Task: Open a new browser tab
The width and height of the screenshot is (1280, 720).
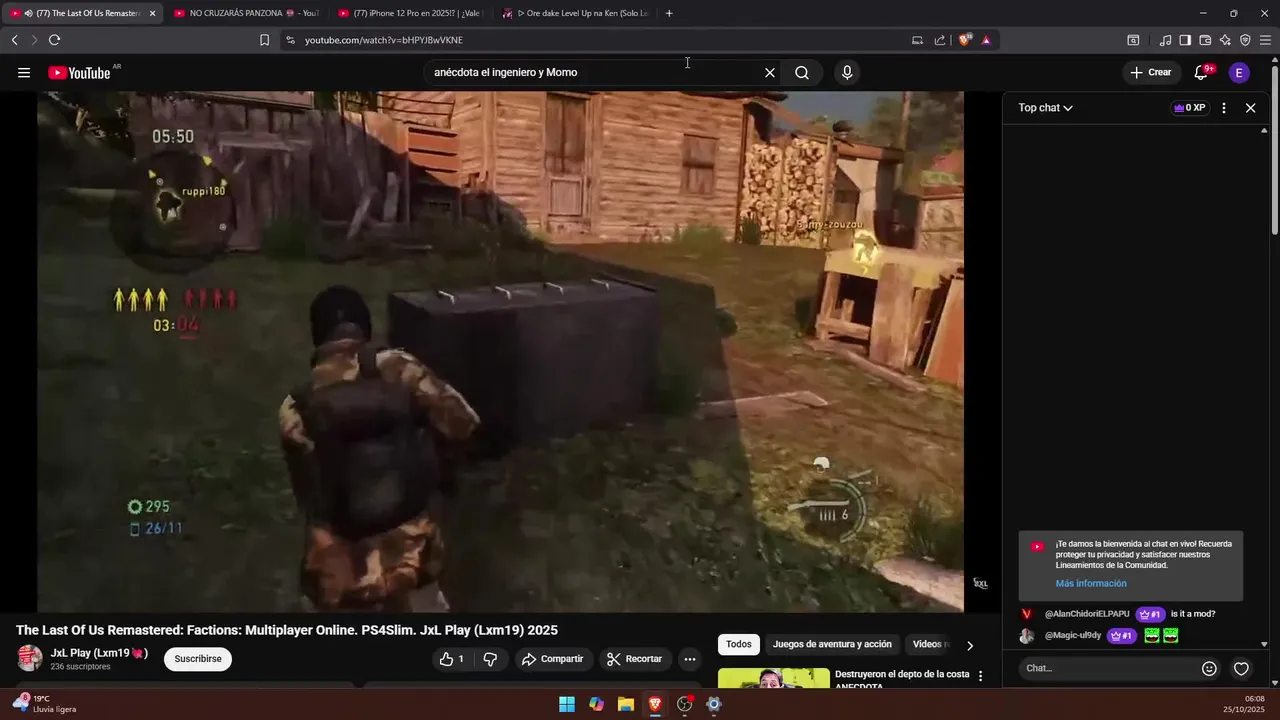Action: [x=669, y=13]
